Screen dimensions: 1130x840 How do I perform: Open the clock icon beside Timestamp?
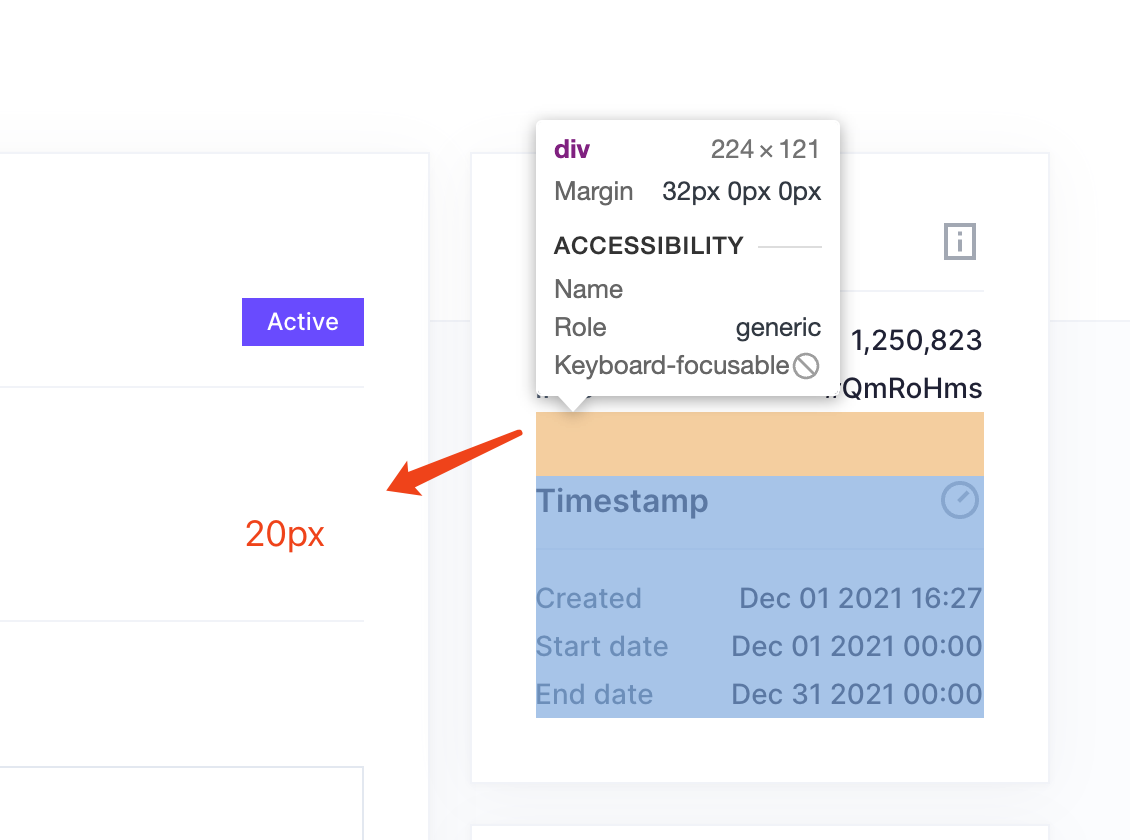pos(959,500)
